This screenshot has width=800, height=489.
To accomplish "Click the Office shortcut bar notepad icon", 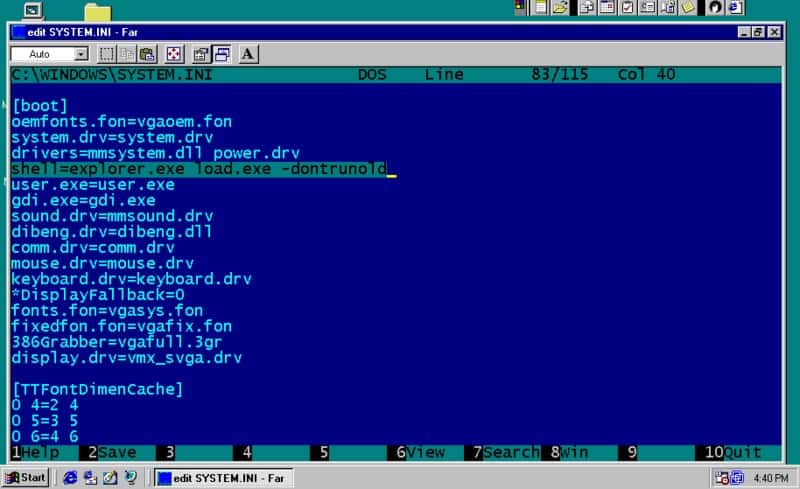I will point(540,7).
